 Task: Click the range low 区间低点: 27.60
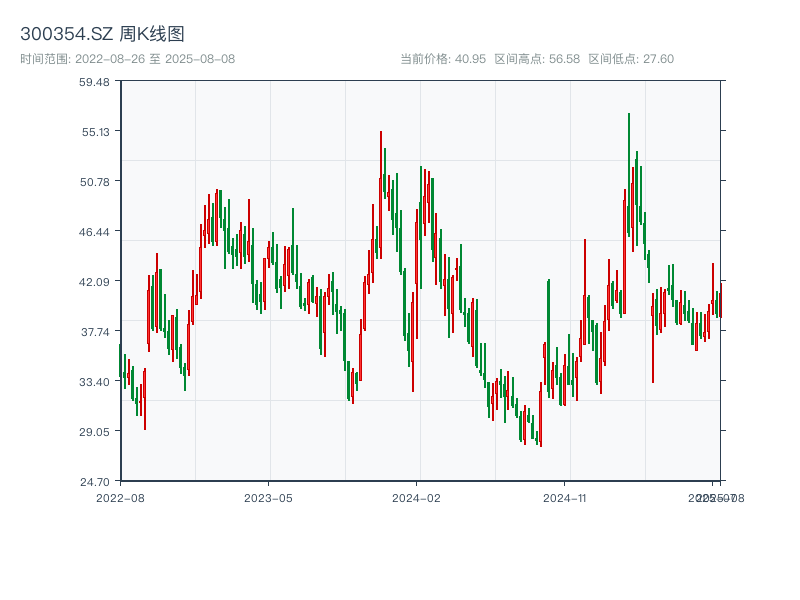631,59
